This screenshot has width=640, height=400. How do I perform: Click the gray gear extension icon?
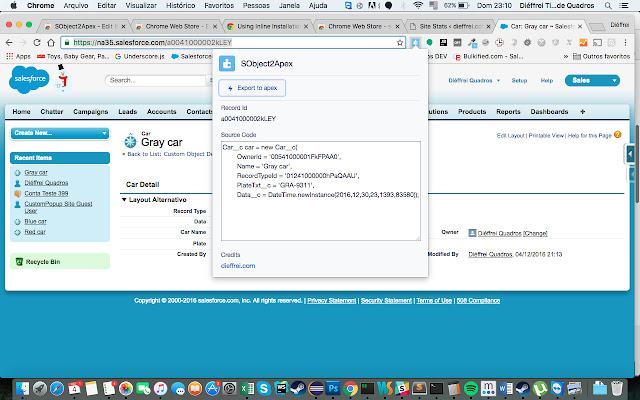528,42
